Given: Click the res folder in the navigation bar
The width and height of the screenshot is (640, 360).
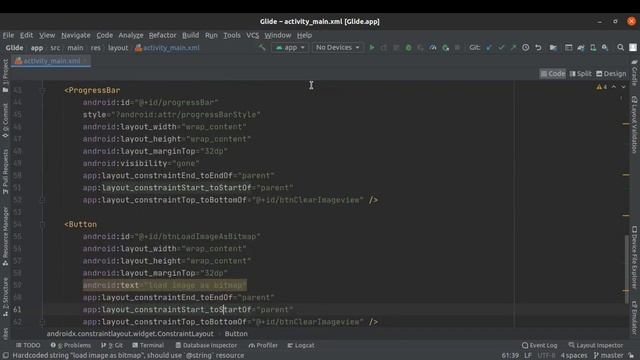Looking at the screenshot, I should tap(96, 48).
